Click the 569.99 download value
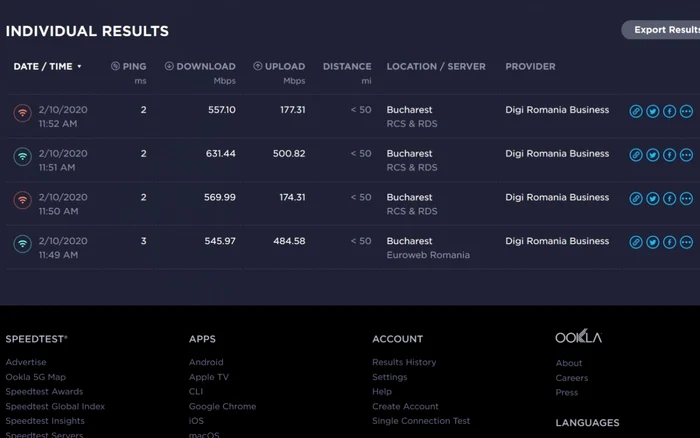The width and height of the screenshot is (700, 438). (x=220, y=197)
